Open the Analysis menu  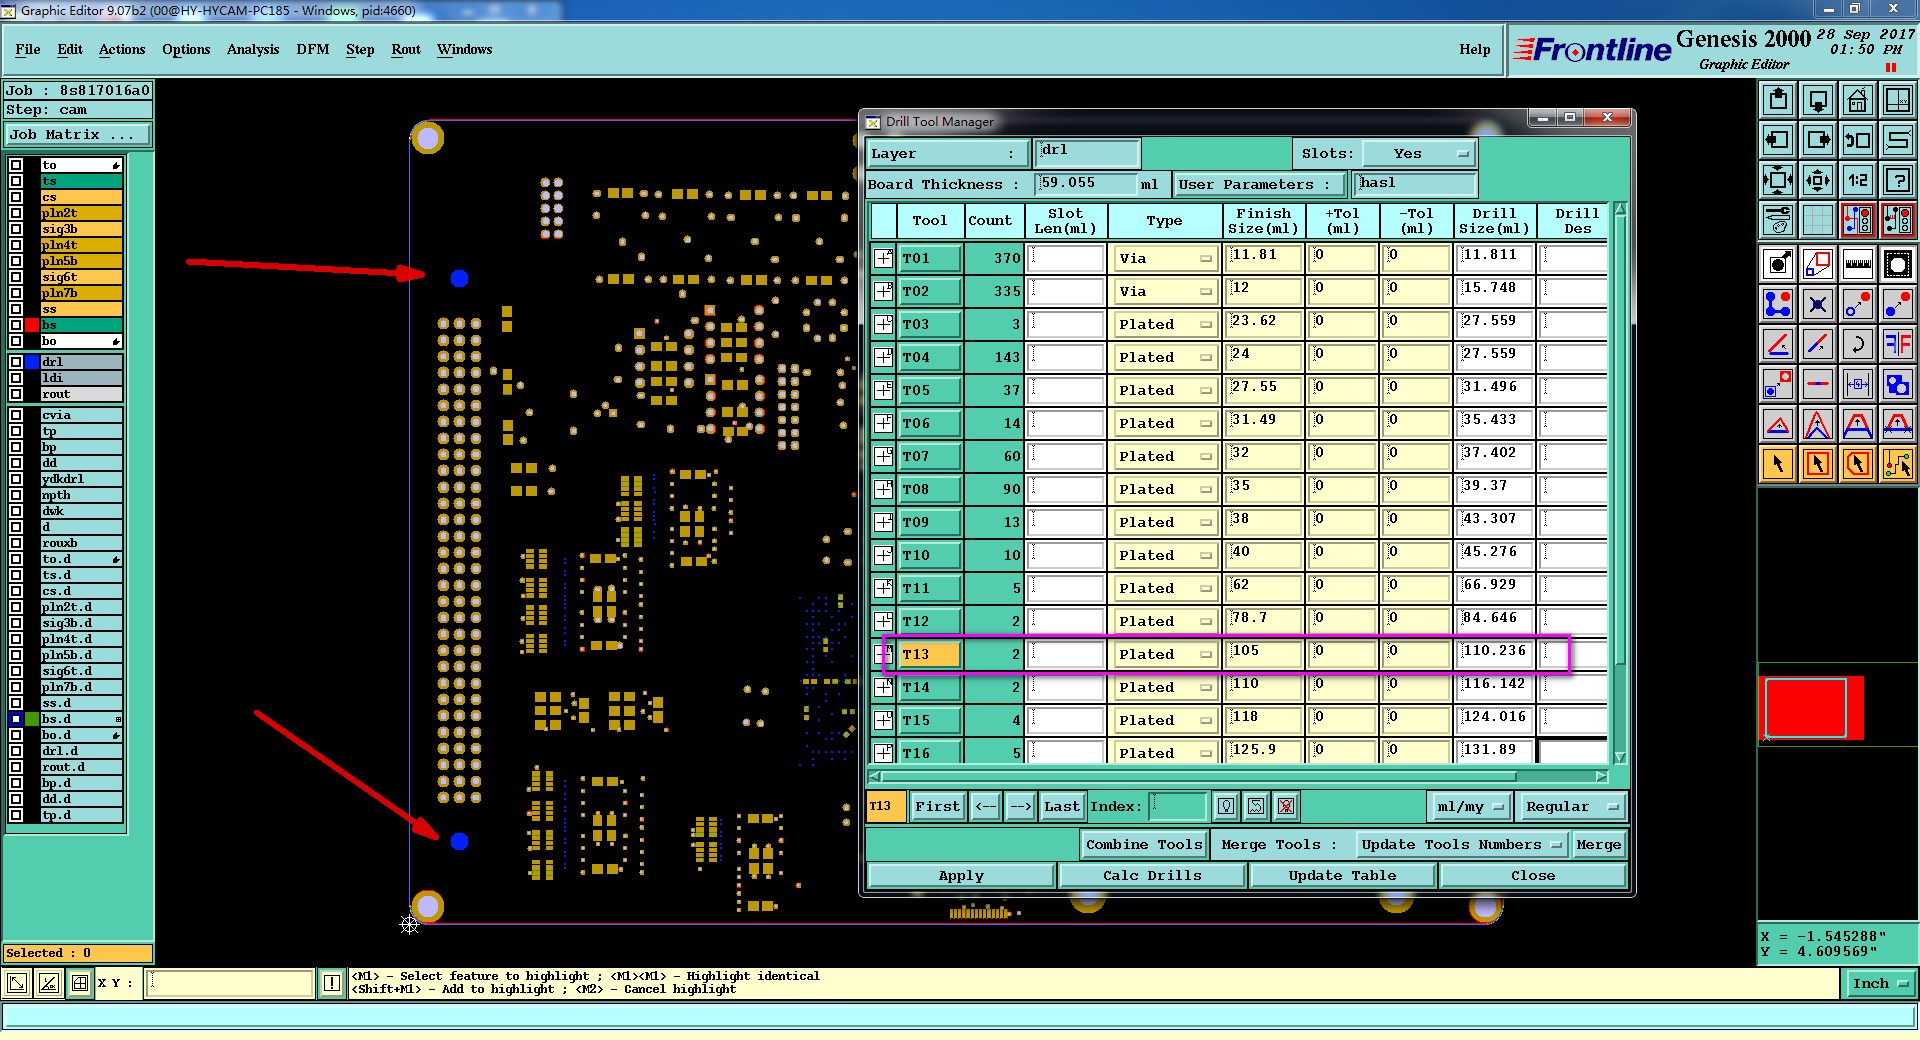coord(253,49)
